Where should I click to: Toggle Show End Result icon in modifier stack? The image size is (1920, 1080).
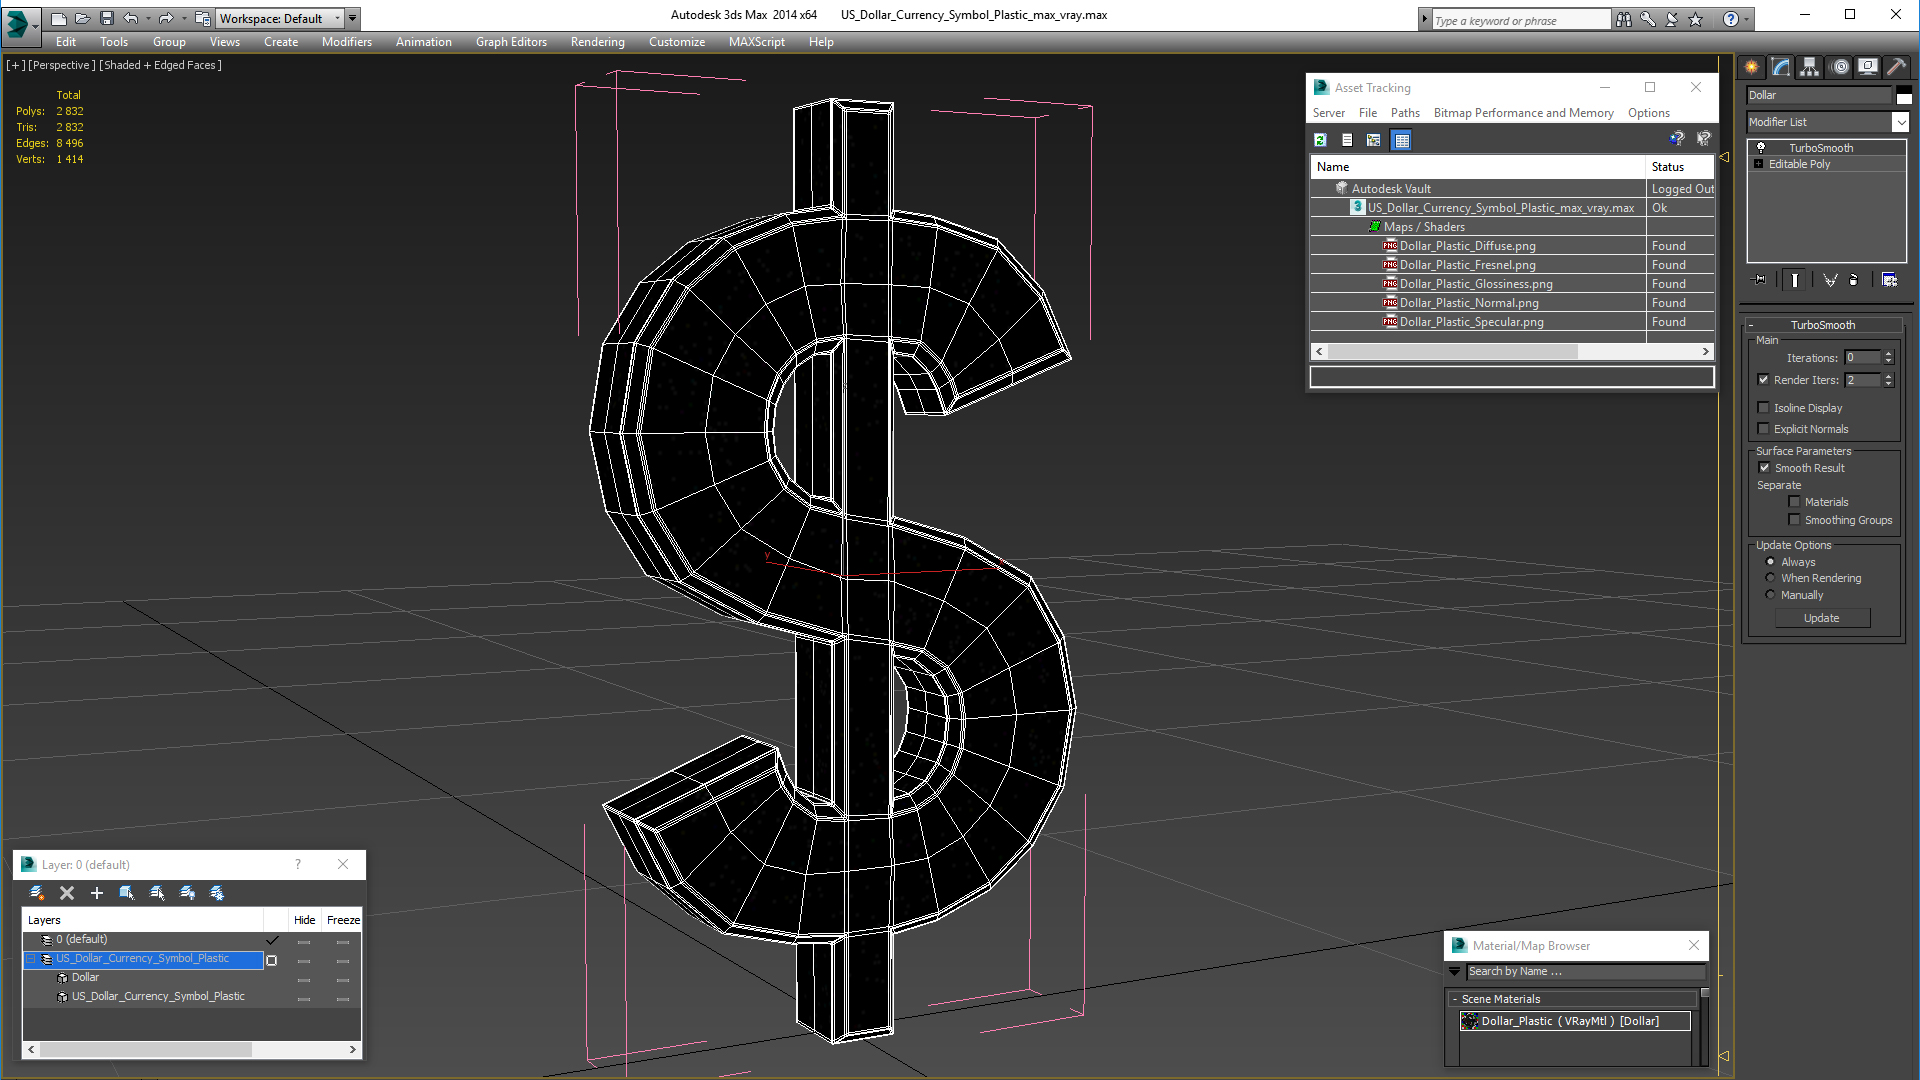pos(1795,280)
